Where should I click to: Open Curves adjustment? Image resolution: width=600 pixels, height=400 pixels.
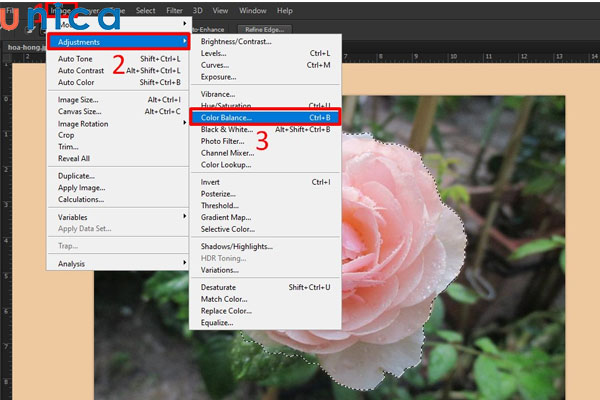[x=265, y=65]
